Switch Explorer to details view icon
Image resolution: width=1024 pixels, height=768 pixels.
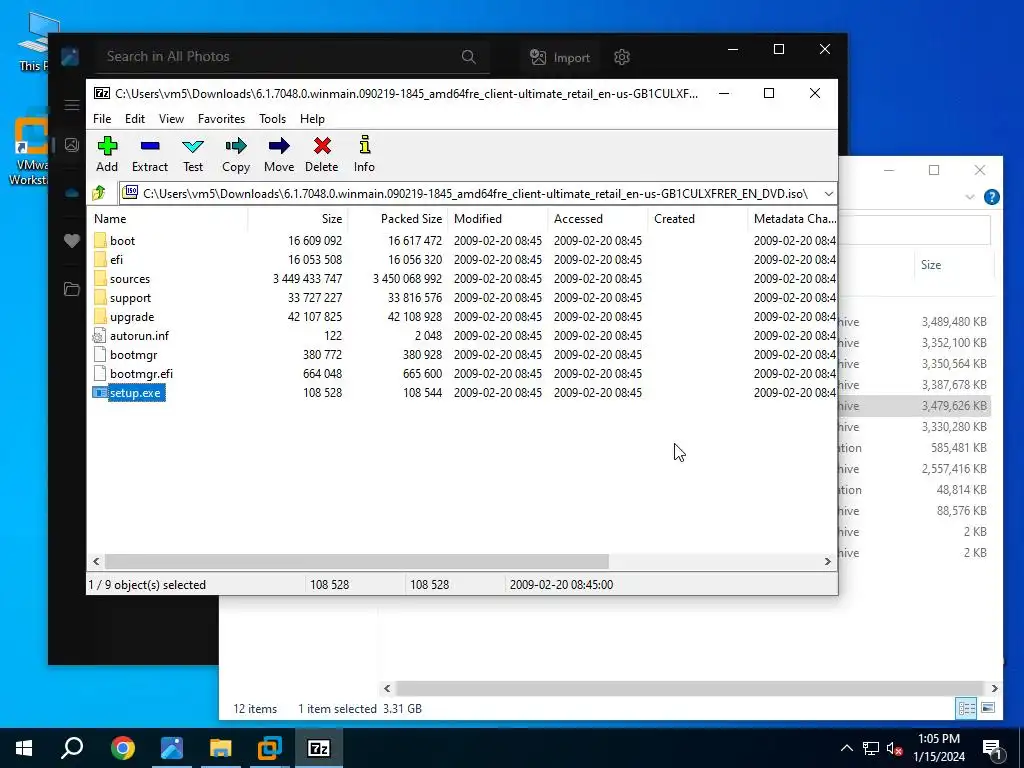click(x=967, y=708)
